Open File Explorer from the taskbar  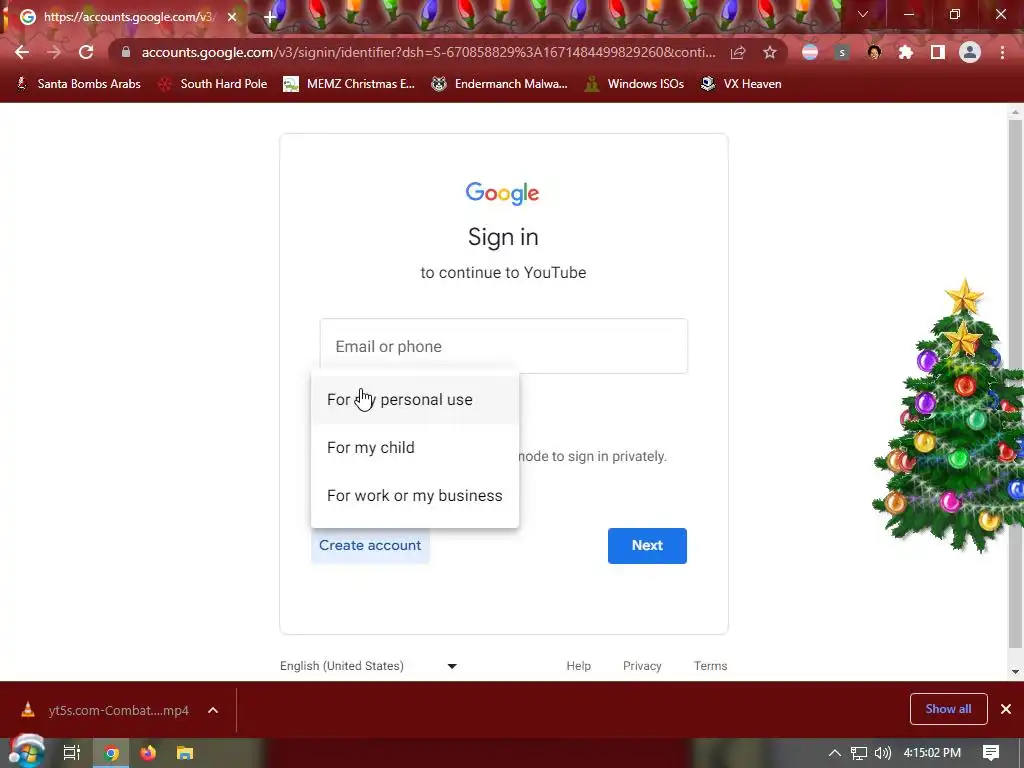click(x=185, y=753)
